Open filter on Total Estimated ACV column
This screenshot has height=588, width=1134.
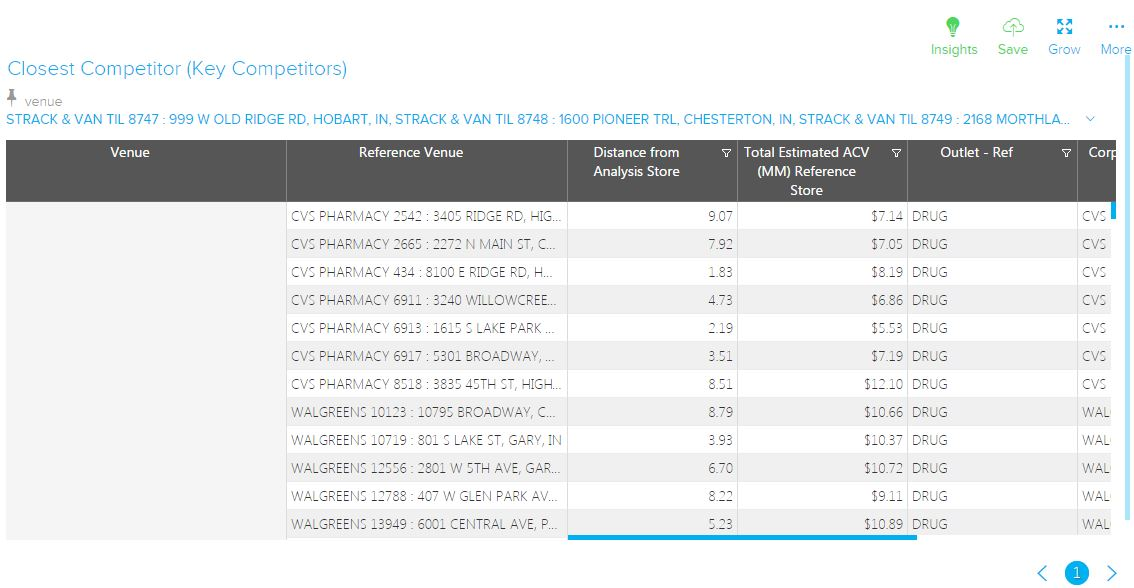[896, 153]
